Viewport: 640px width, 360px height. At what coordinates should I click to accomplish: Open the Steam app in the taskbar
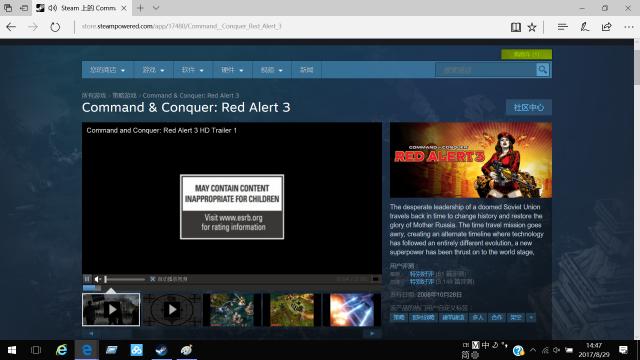(162, 350)
